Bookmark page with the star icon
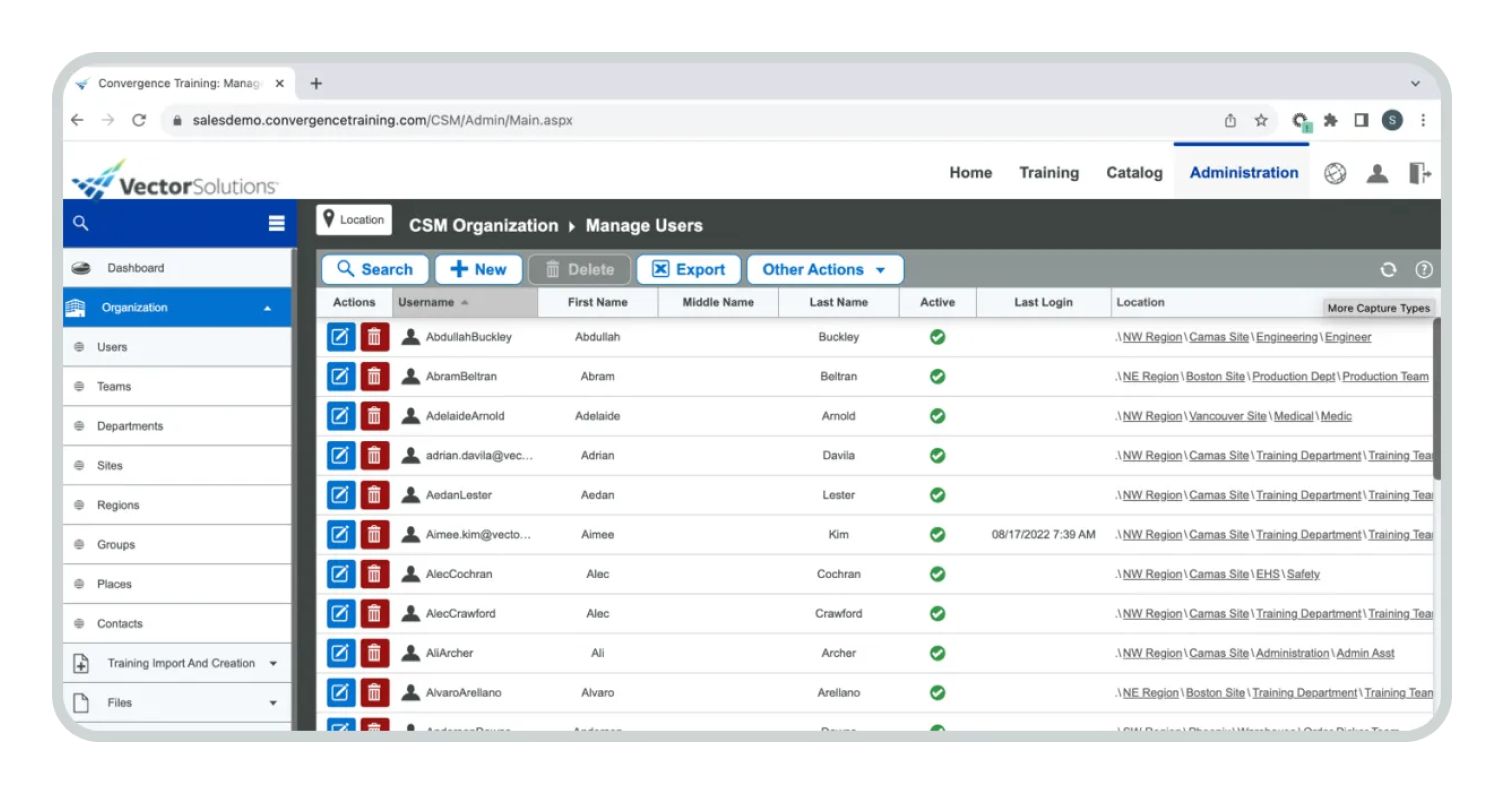 tap(1261, 120)
